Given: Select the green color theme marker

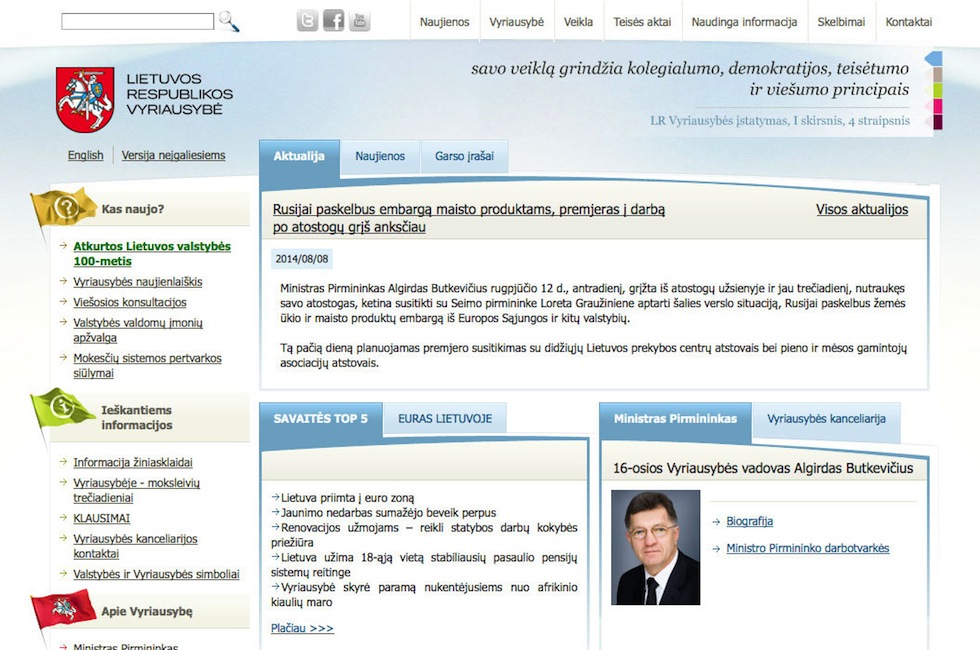Looking at the screenshot, I should point(937,90).
